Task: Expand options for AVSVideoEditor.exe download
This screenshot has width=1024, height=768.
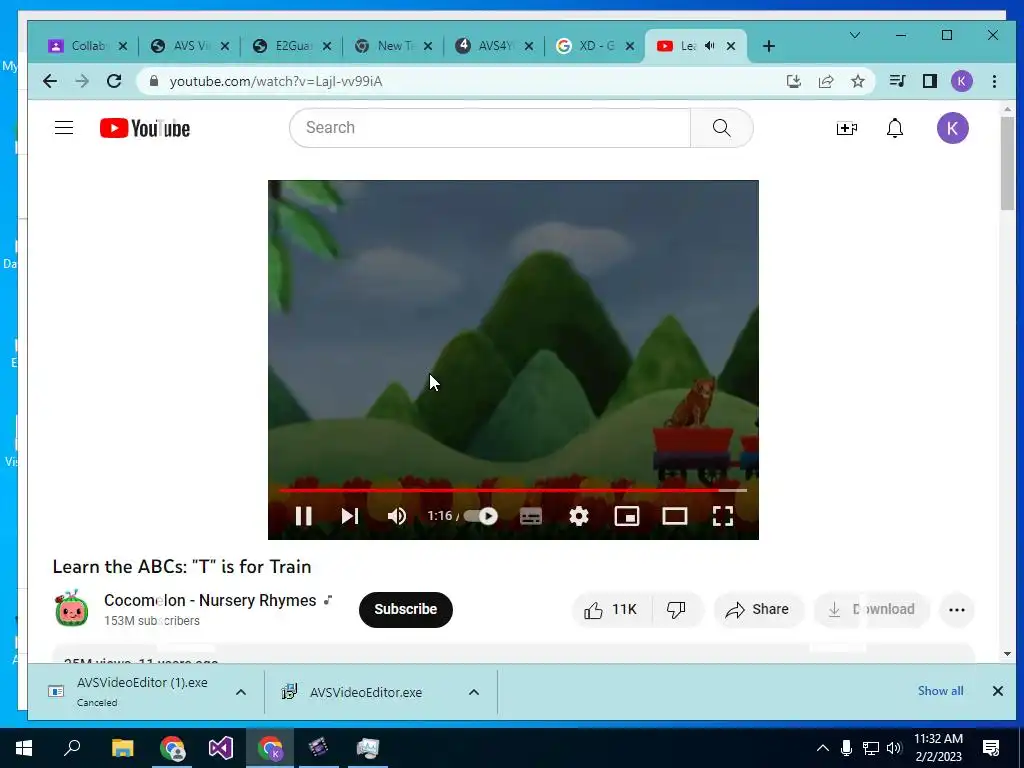Action: [x=473, y=692]
